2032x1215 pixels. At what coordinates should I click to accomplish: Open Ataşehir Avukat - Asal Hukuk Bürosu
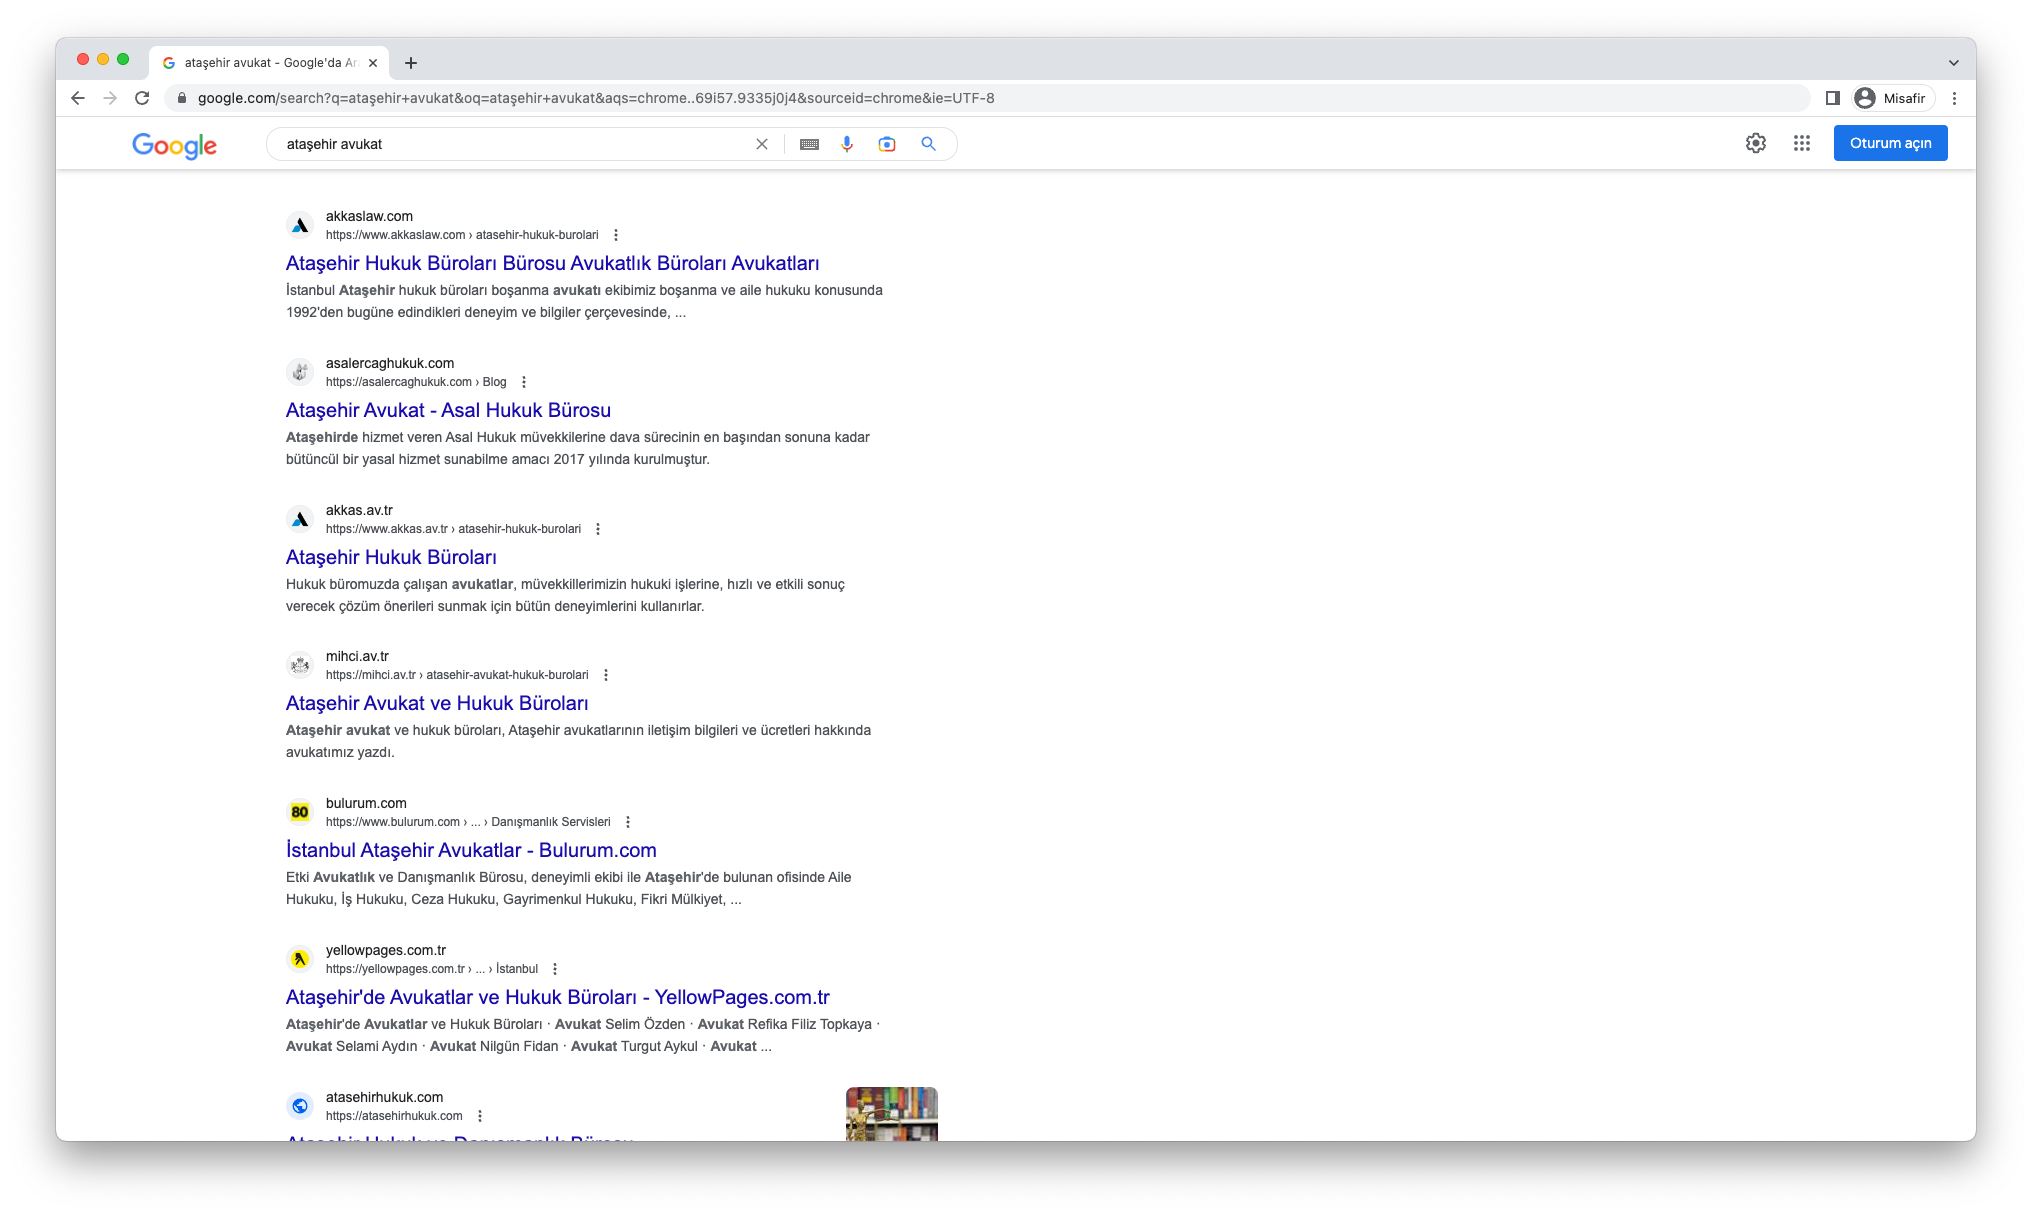[x=448, y=410]
